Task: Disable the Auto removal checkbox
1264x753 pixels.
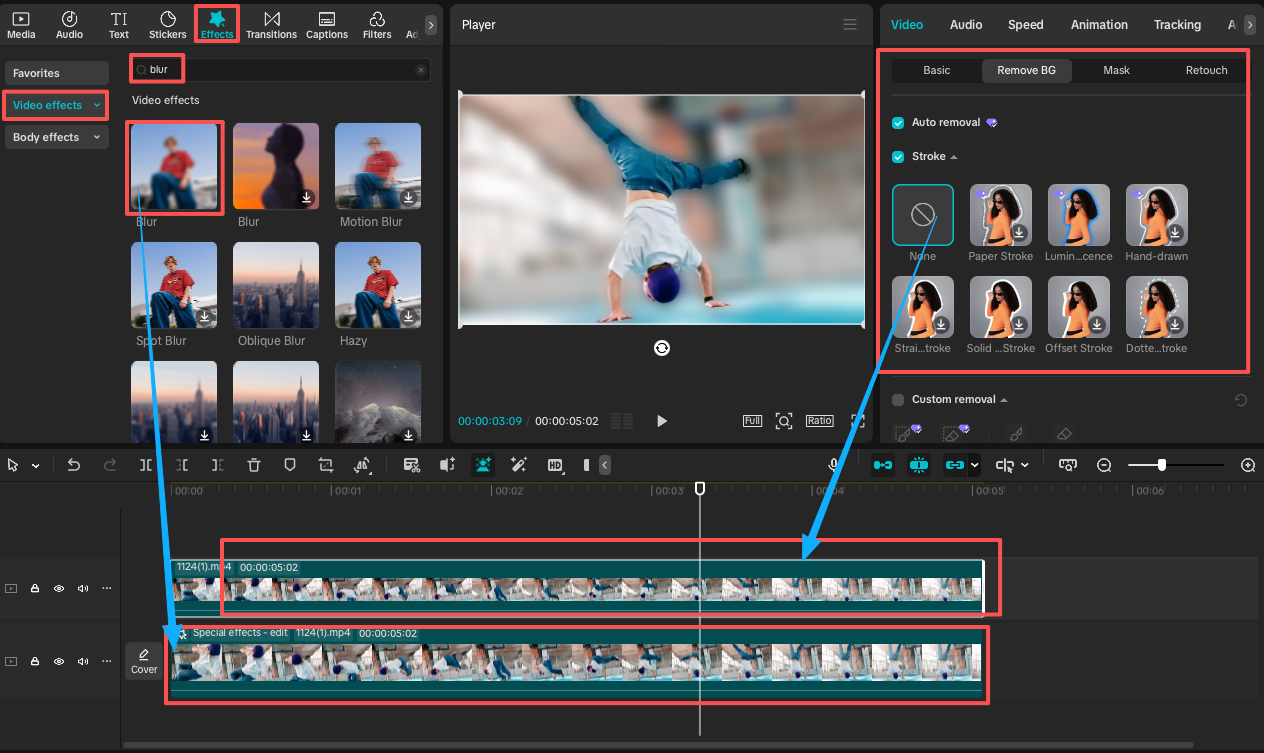Action: pos(897,122)
